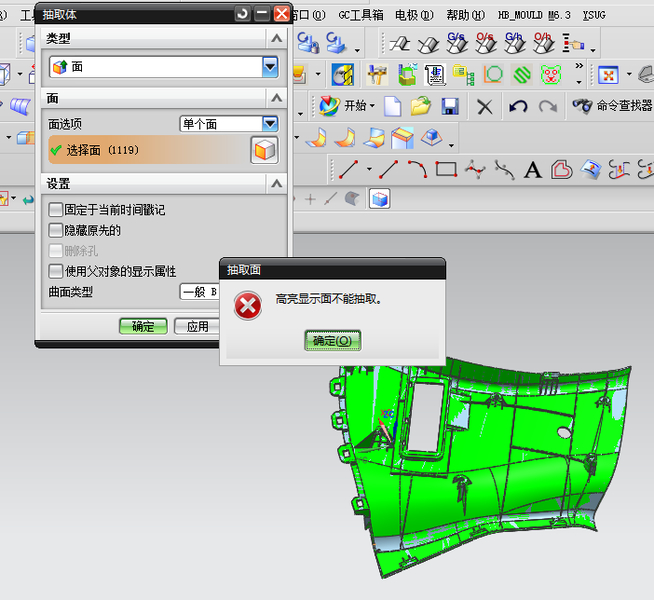Open the 开始 start menu button
The height and width of the screenshot is (600, 654).
pos(347,106)
